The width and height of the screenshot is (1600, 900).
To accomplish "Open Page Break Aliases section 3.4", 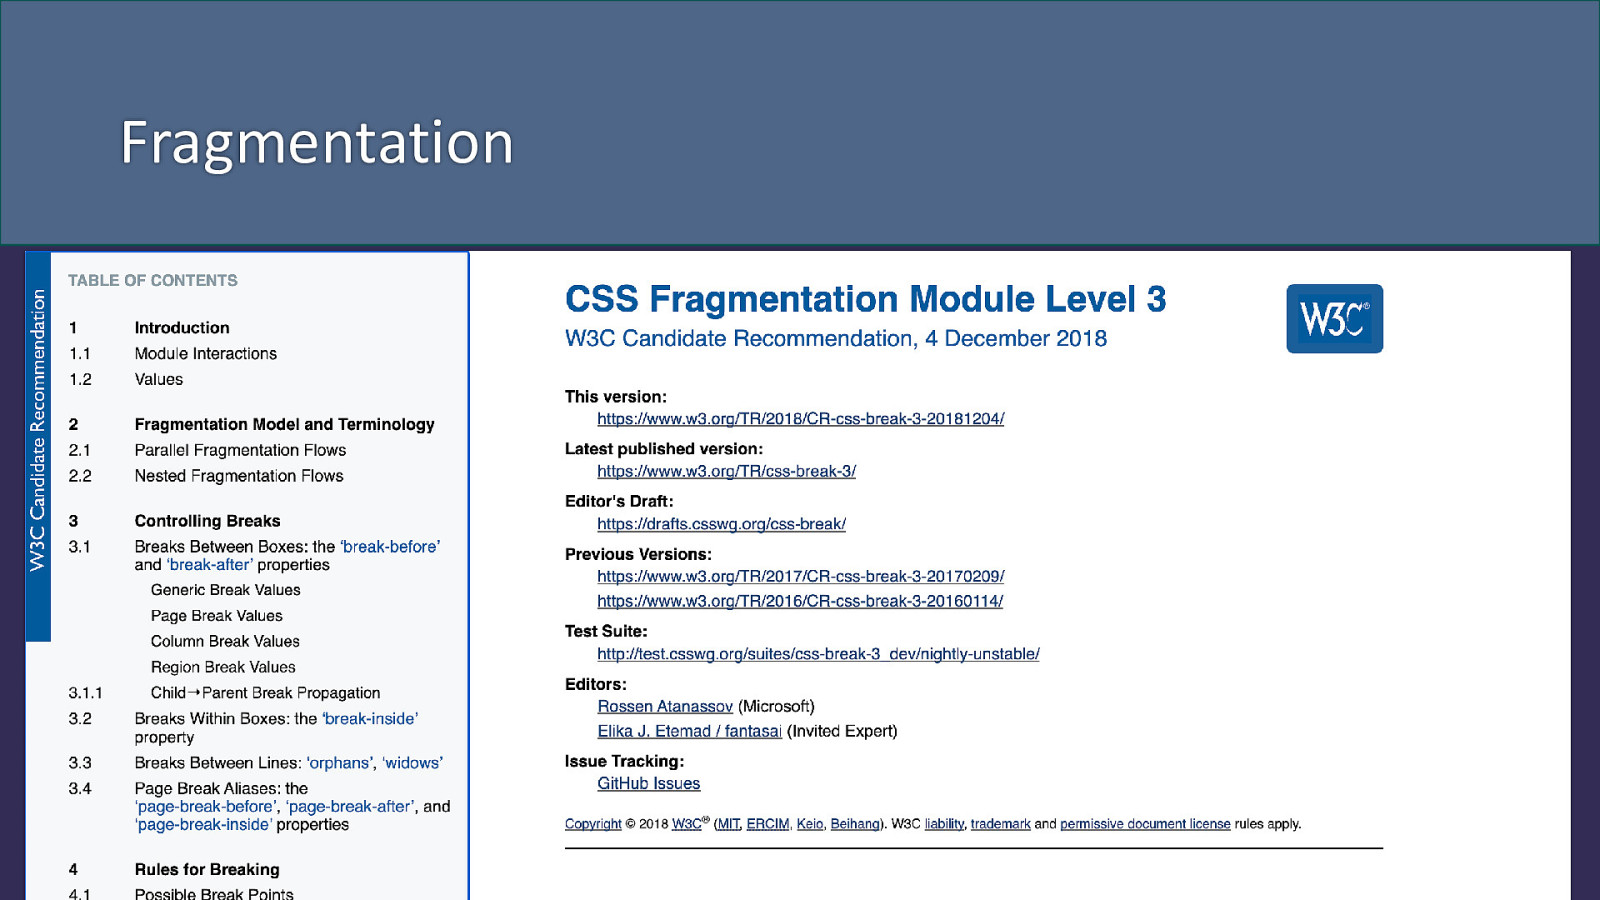I will (x=293, y=807).
